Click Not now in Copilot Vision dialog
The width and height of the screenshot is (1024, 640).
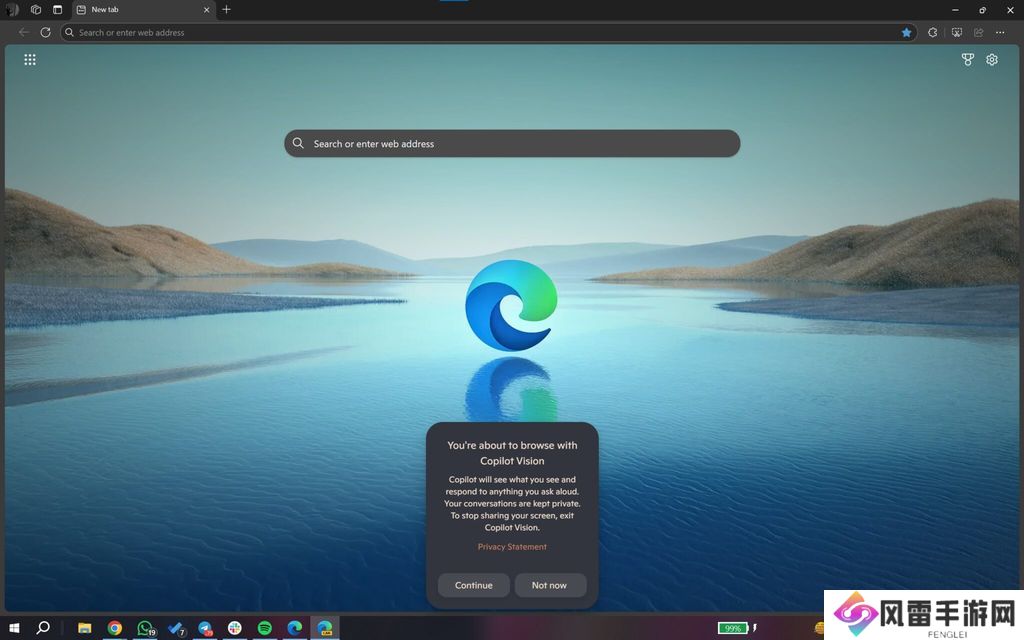pyautogui.click(x=549, y=585)
